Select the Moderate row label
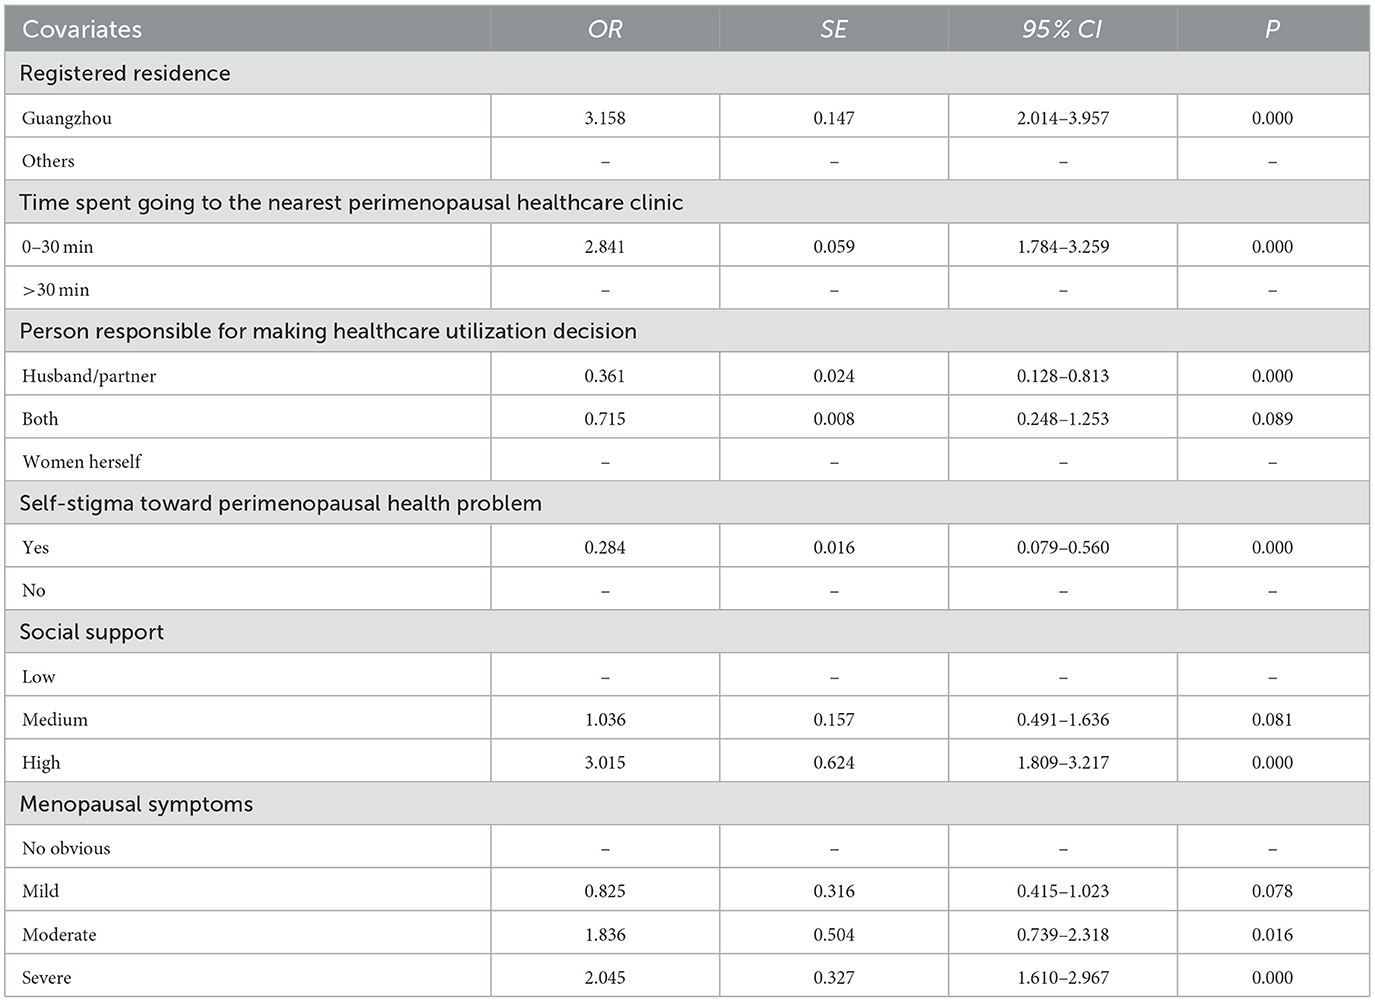This screenshot has height=1002, width=1375. click(x=59, y=935)
